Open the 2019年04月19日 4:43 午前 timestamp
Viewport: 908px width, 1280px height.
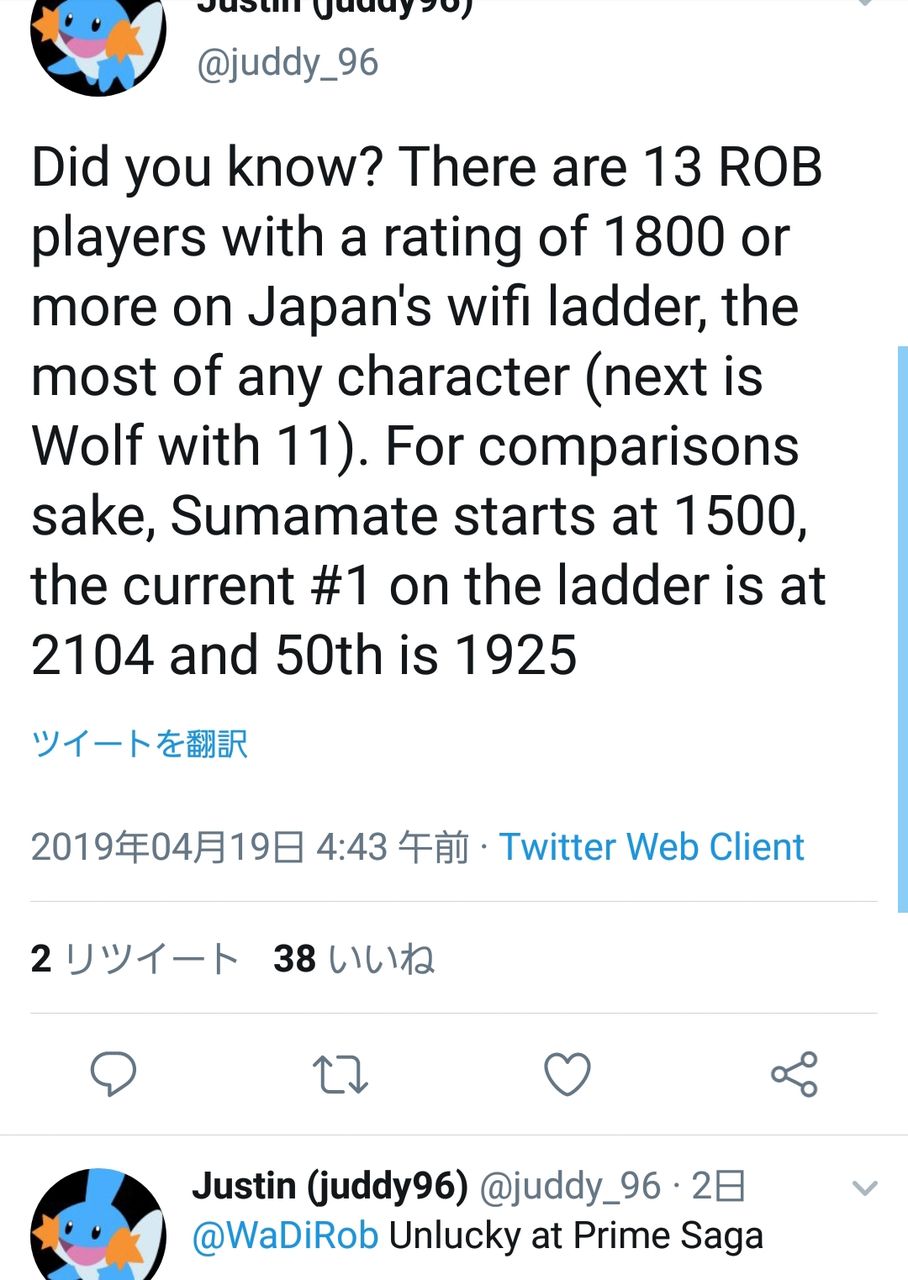click(250, 847)
